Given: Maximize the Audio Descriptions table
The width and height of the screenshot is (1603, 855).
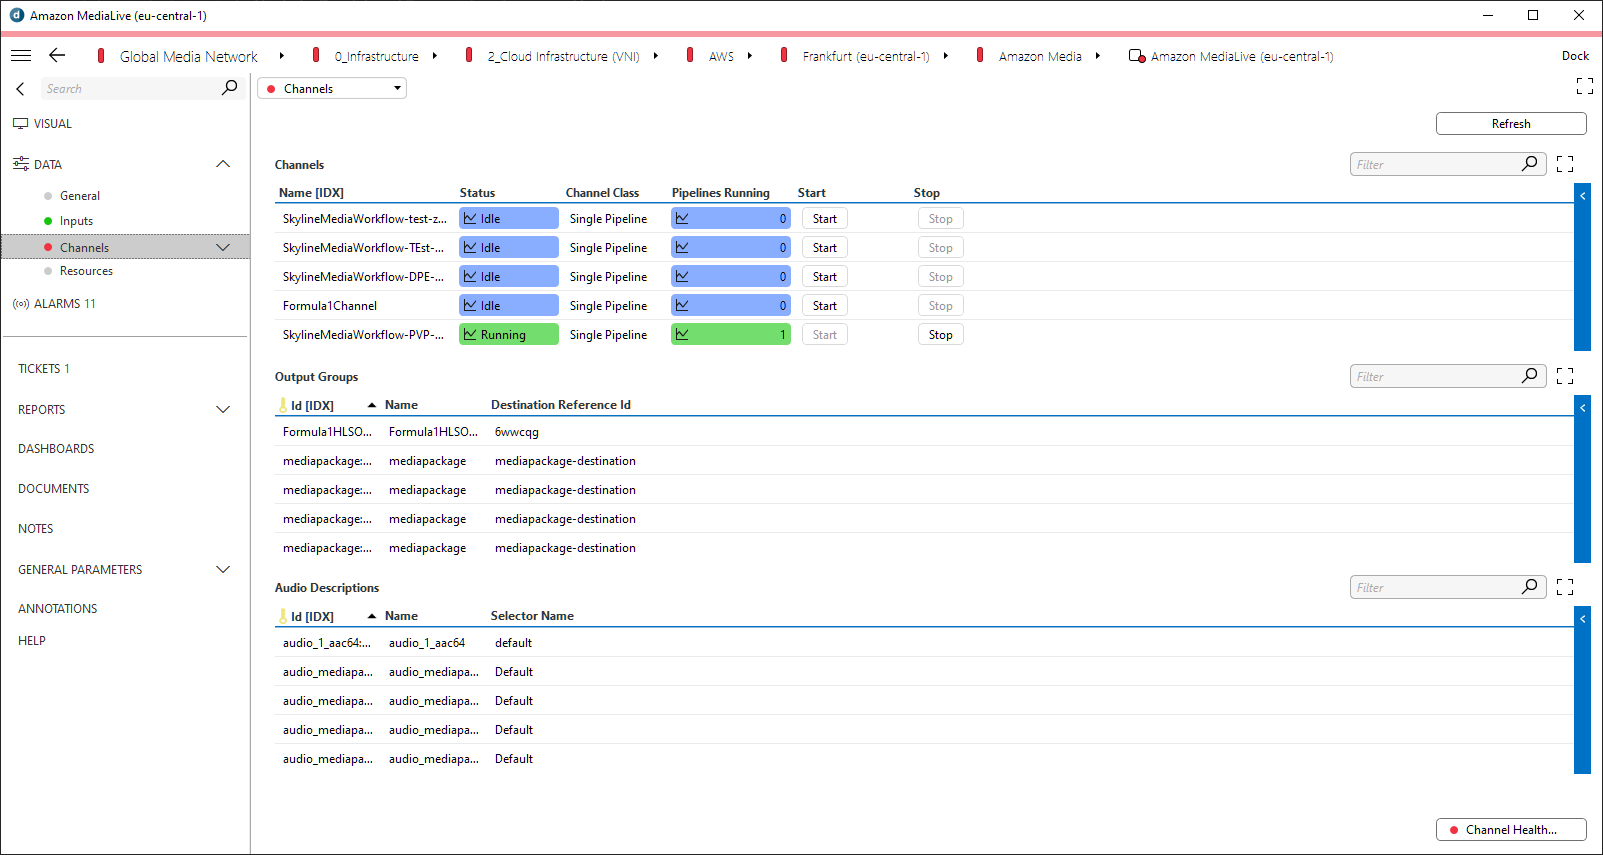Looking at the screenshot, I should point(1565,587).
